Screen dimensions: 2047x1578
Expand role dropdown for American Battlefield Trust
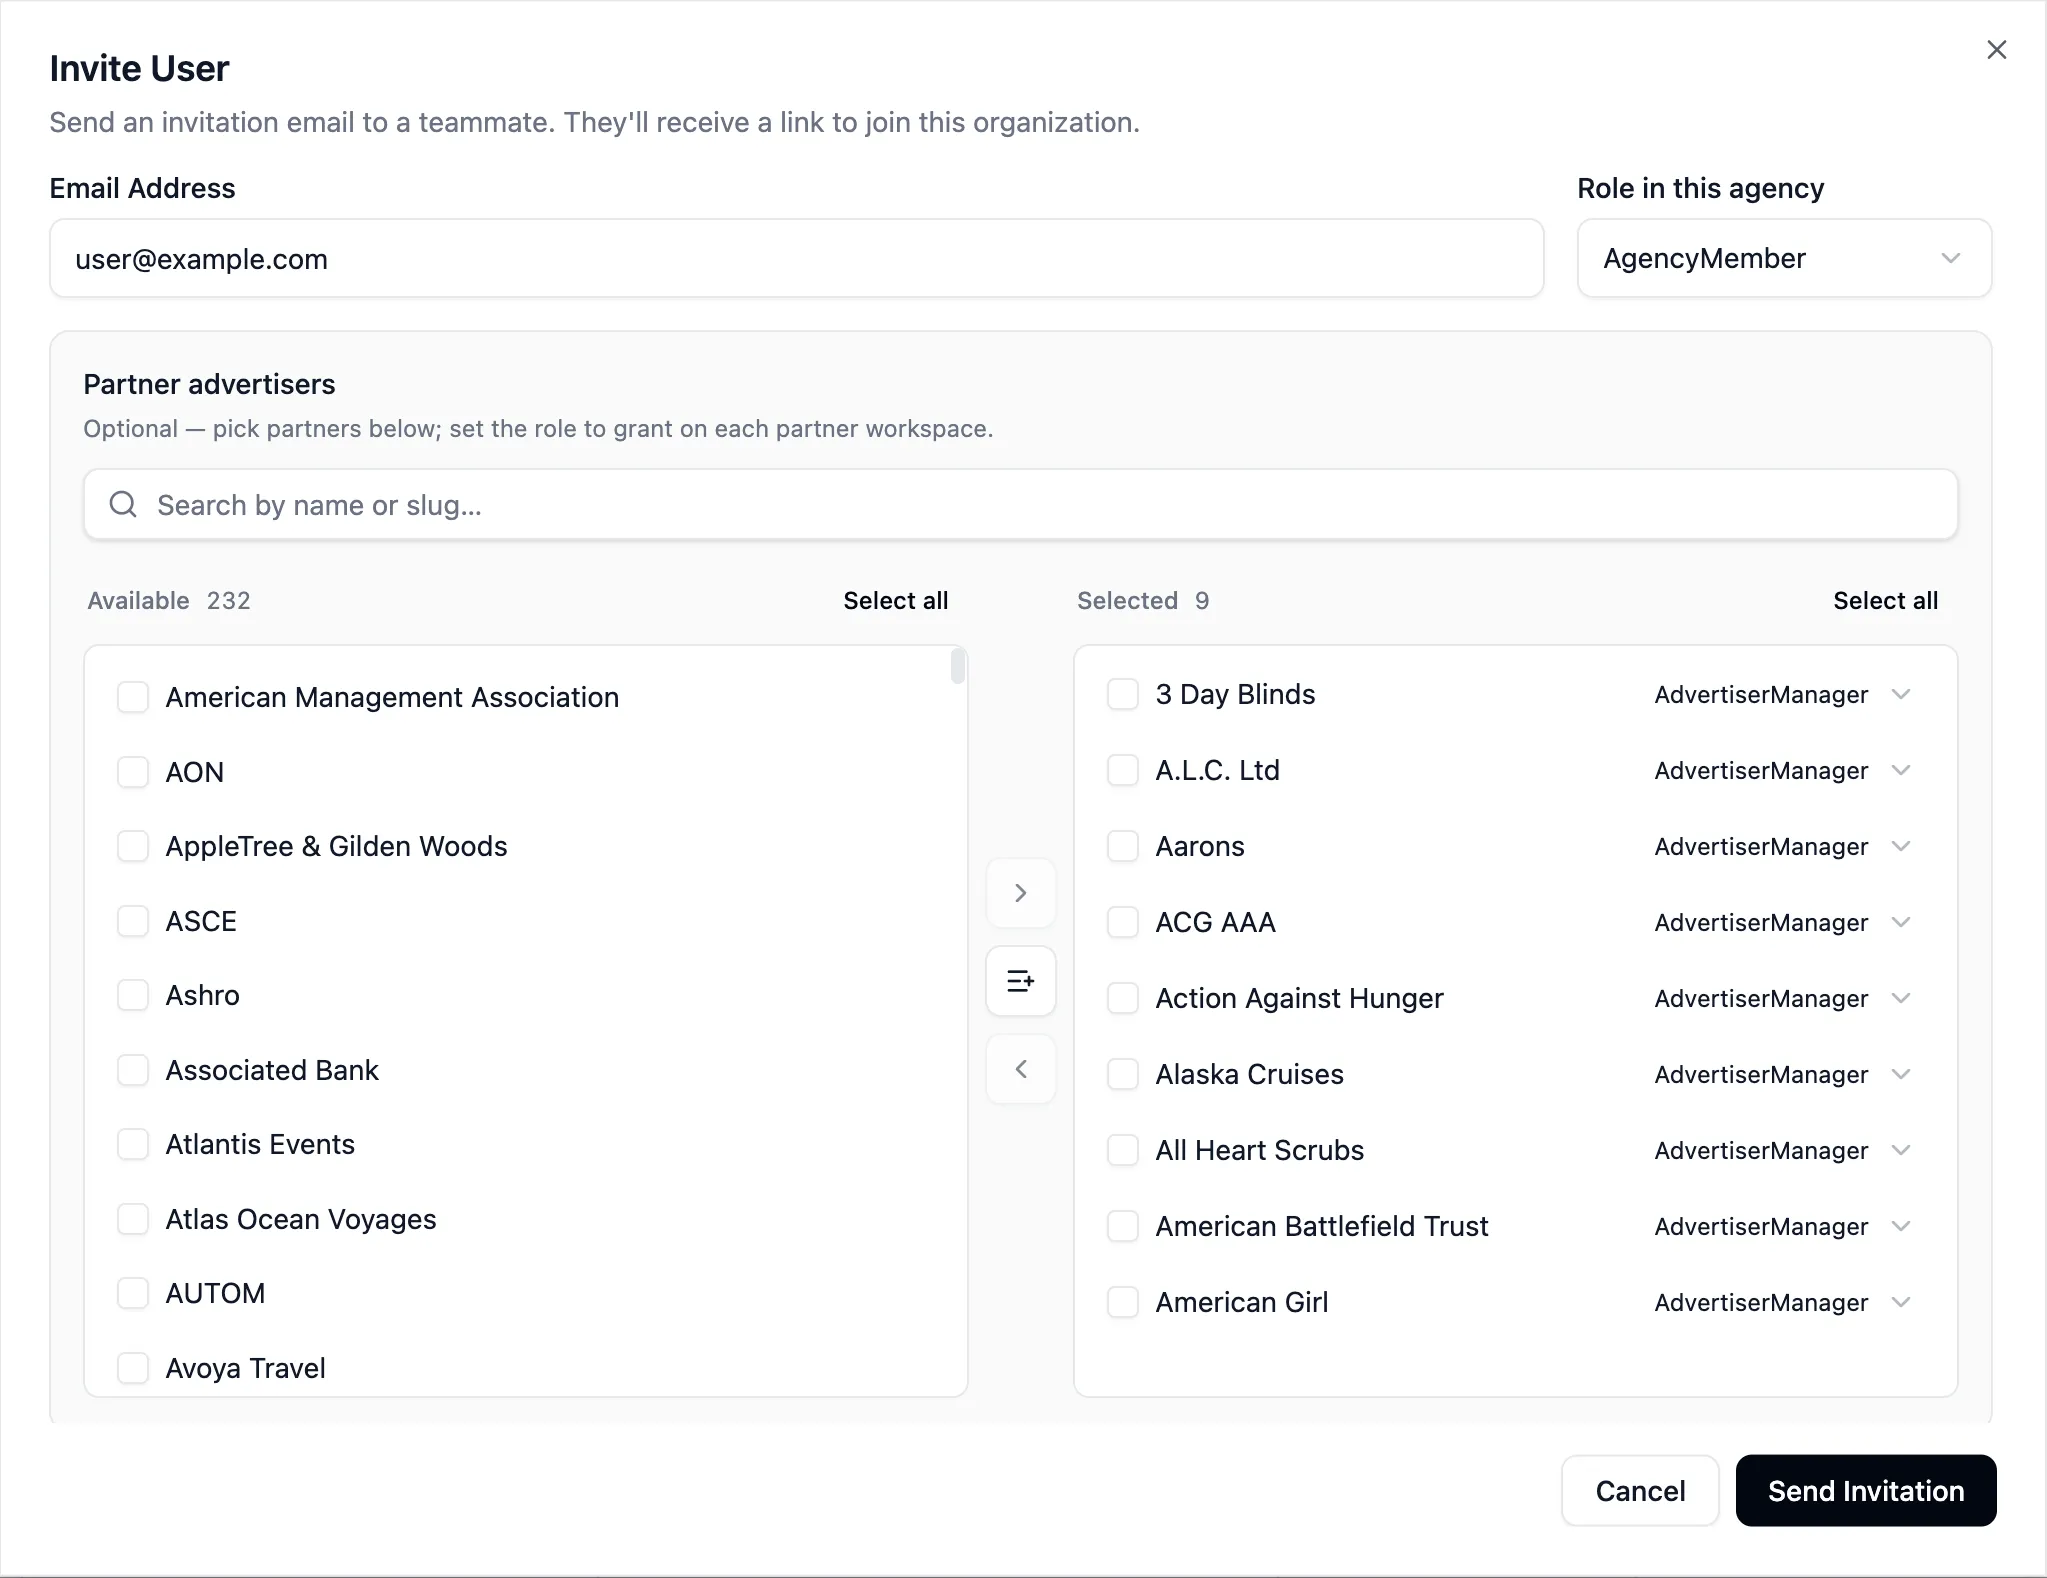[1783, 1226]
